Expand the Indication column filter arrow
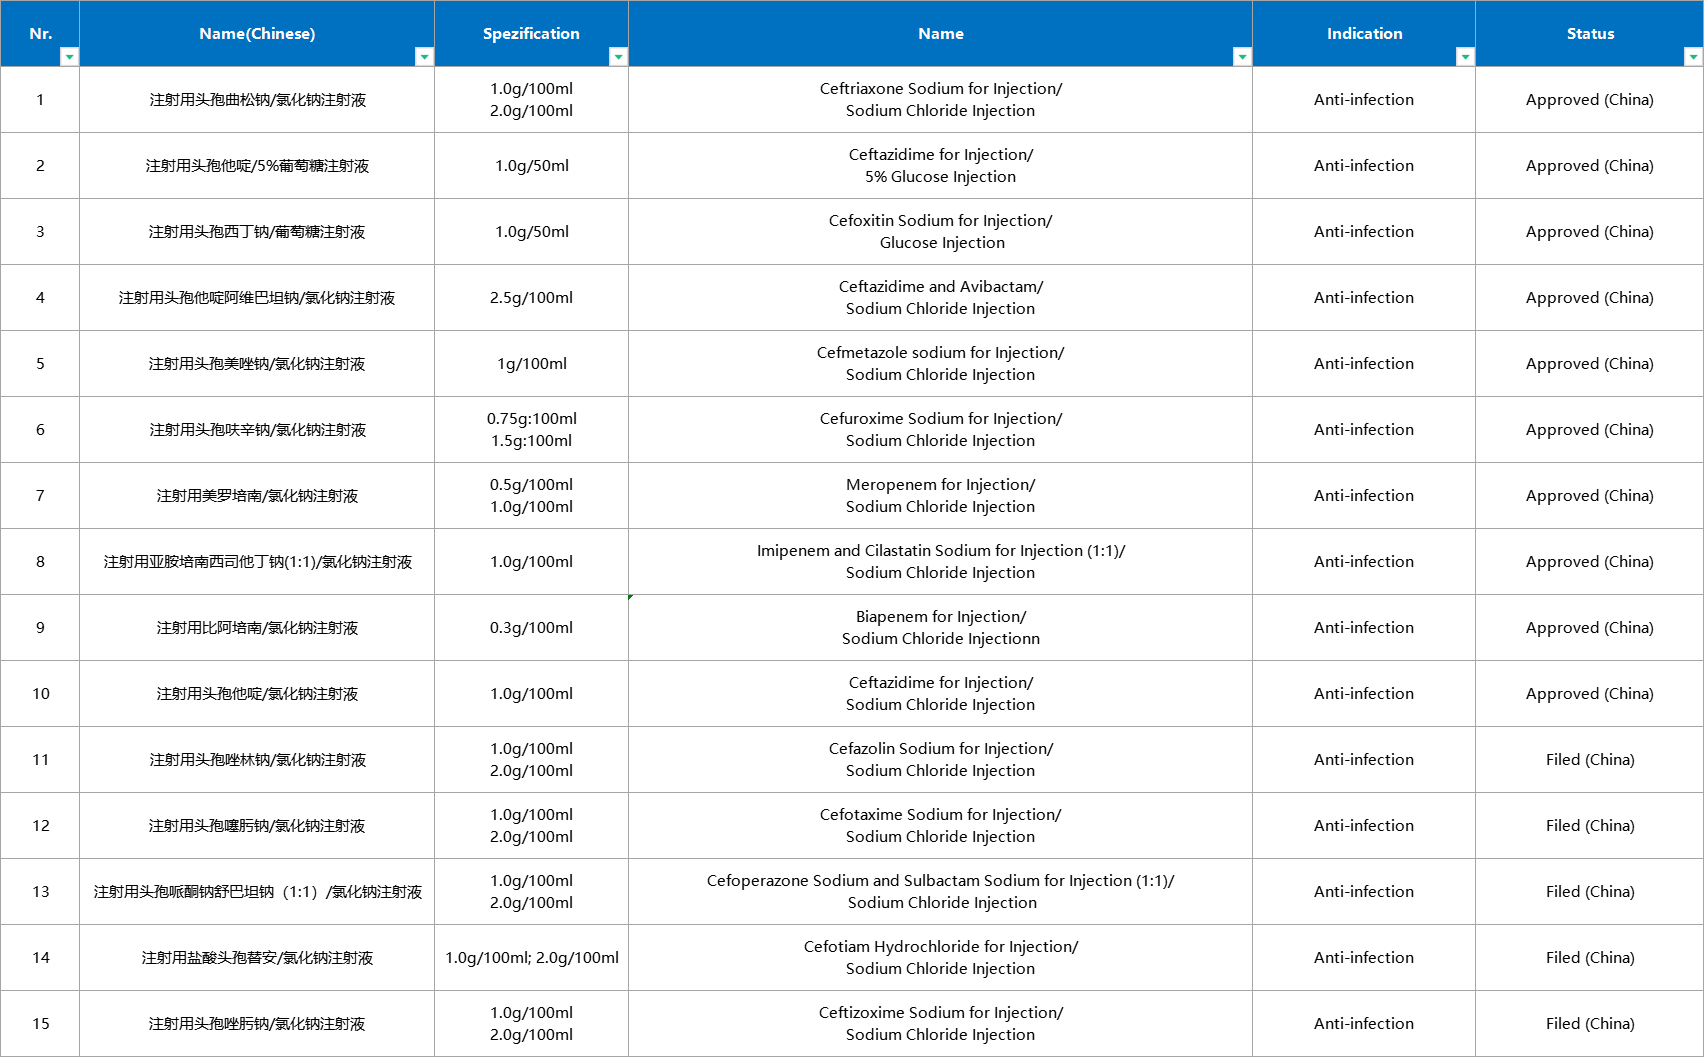This screenshot has height=1057, width=1704. [x=1465, y=57]
